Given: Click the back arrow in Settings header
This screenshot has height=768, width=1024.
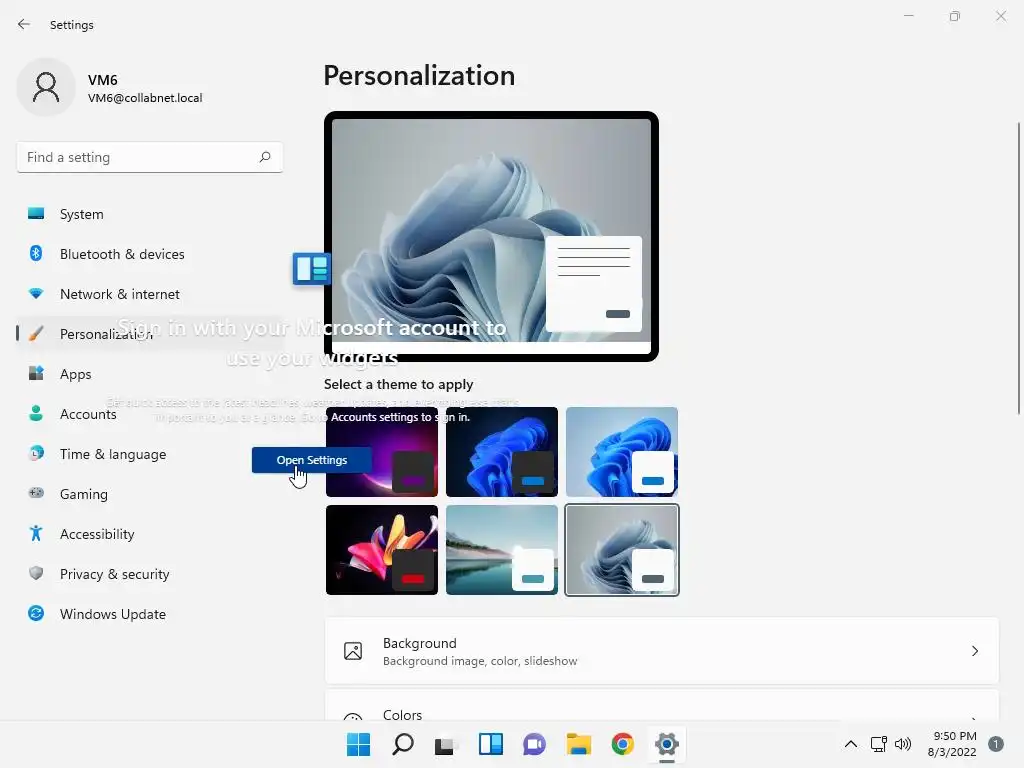Looking at the screenshot, I should tap(24, 24).
